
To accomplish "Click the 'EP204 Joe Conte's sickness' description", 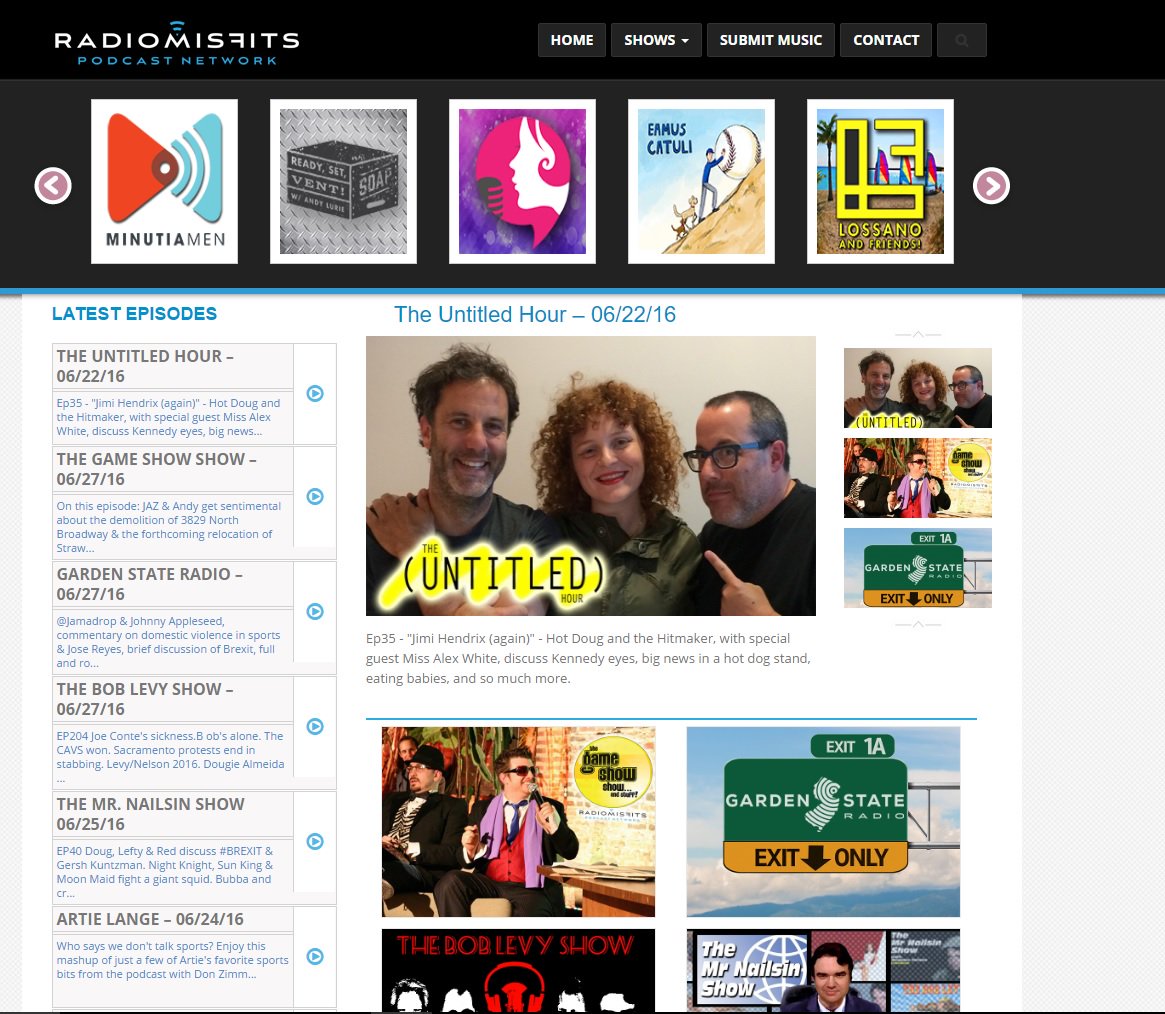I will (170, 756).
